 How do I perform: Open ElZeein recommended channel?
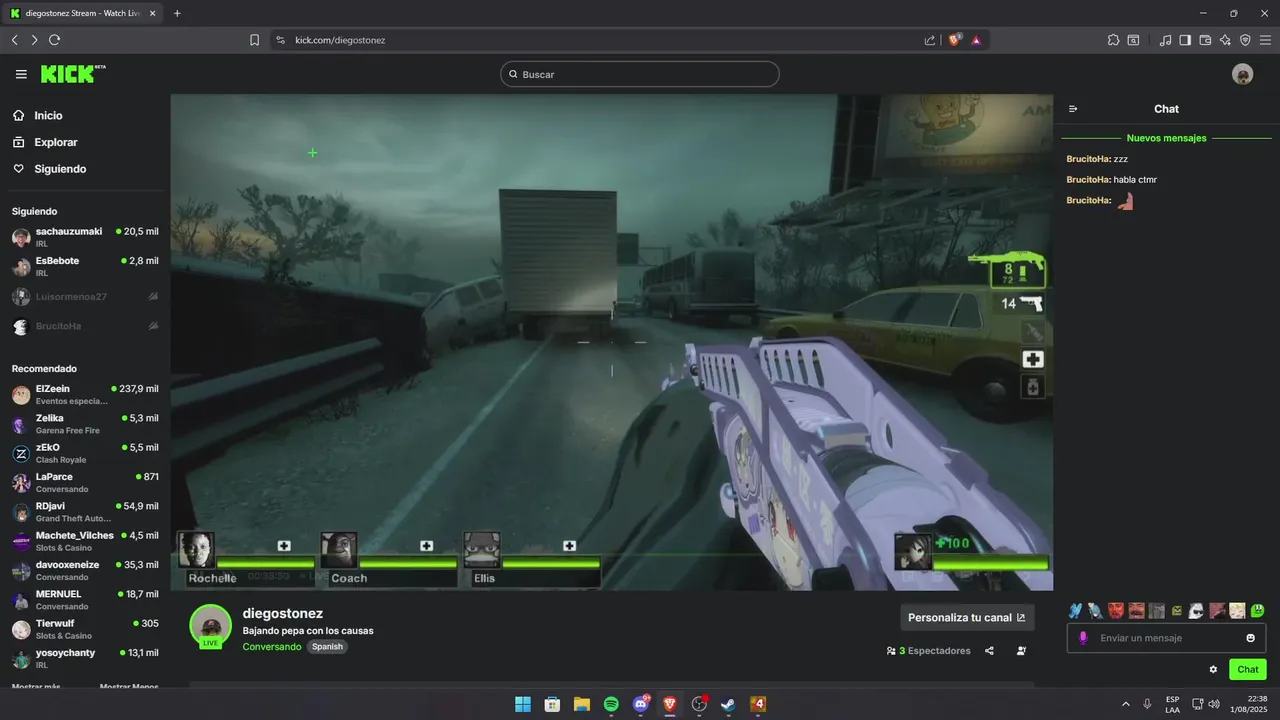[85, 394]
